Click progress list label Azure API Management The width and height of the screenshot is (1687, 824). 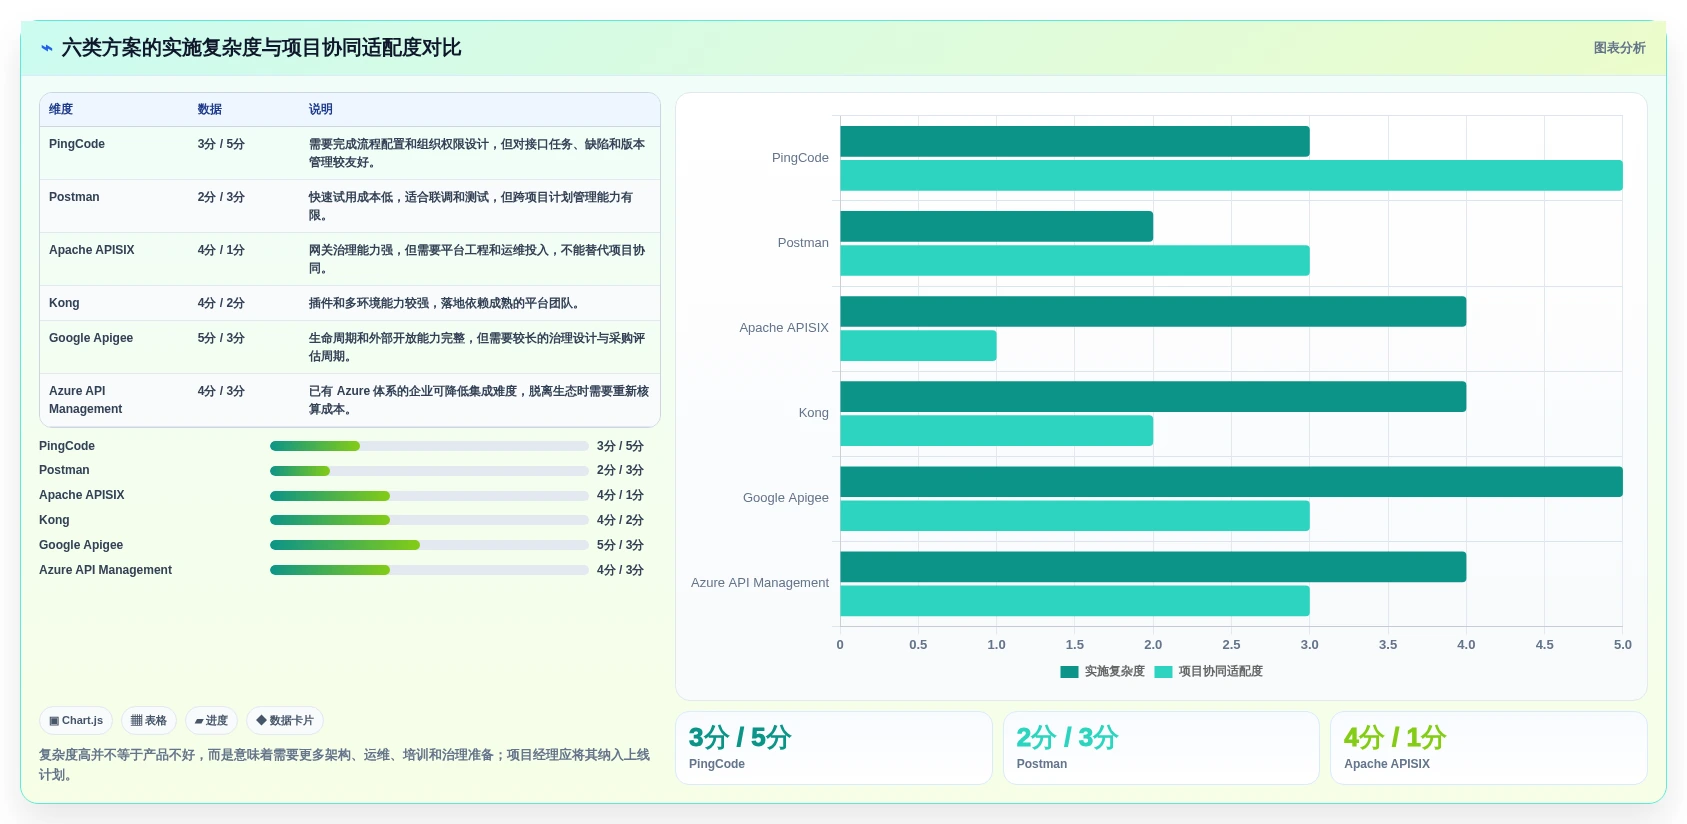[x=105, y=570]
